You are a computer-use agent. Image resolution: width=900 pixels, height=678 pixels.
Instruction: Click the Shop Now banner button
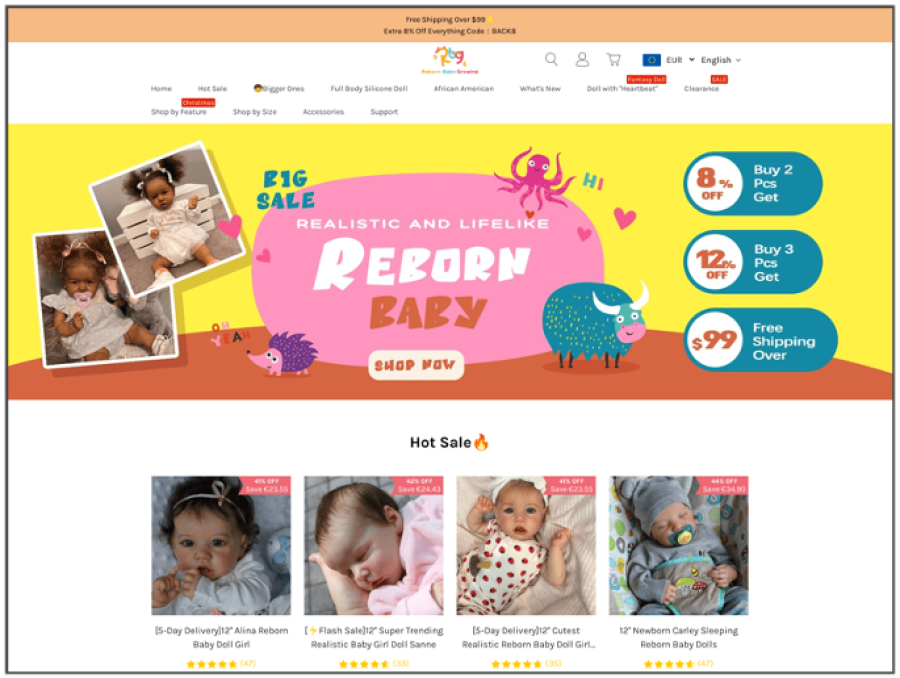point(416,365)
